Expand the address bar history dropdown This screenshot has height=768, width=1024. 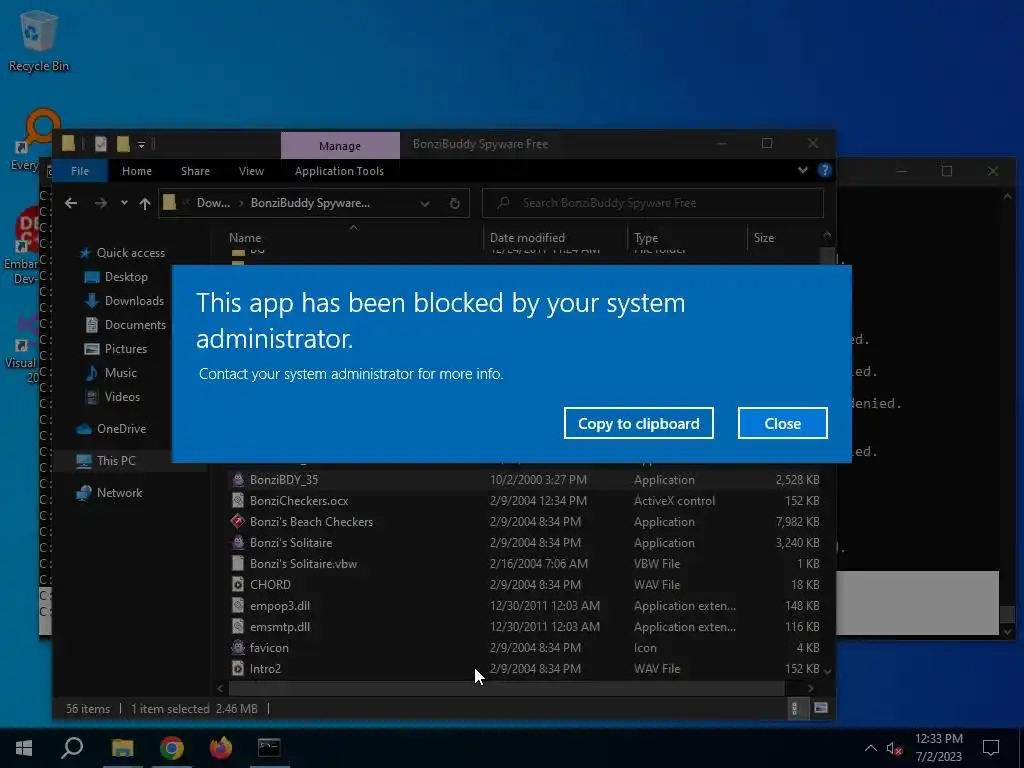[425, 203]
